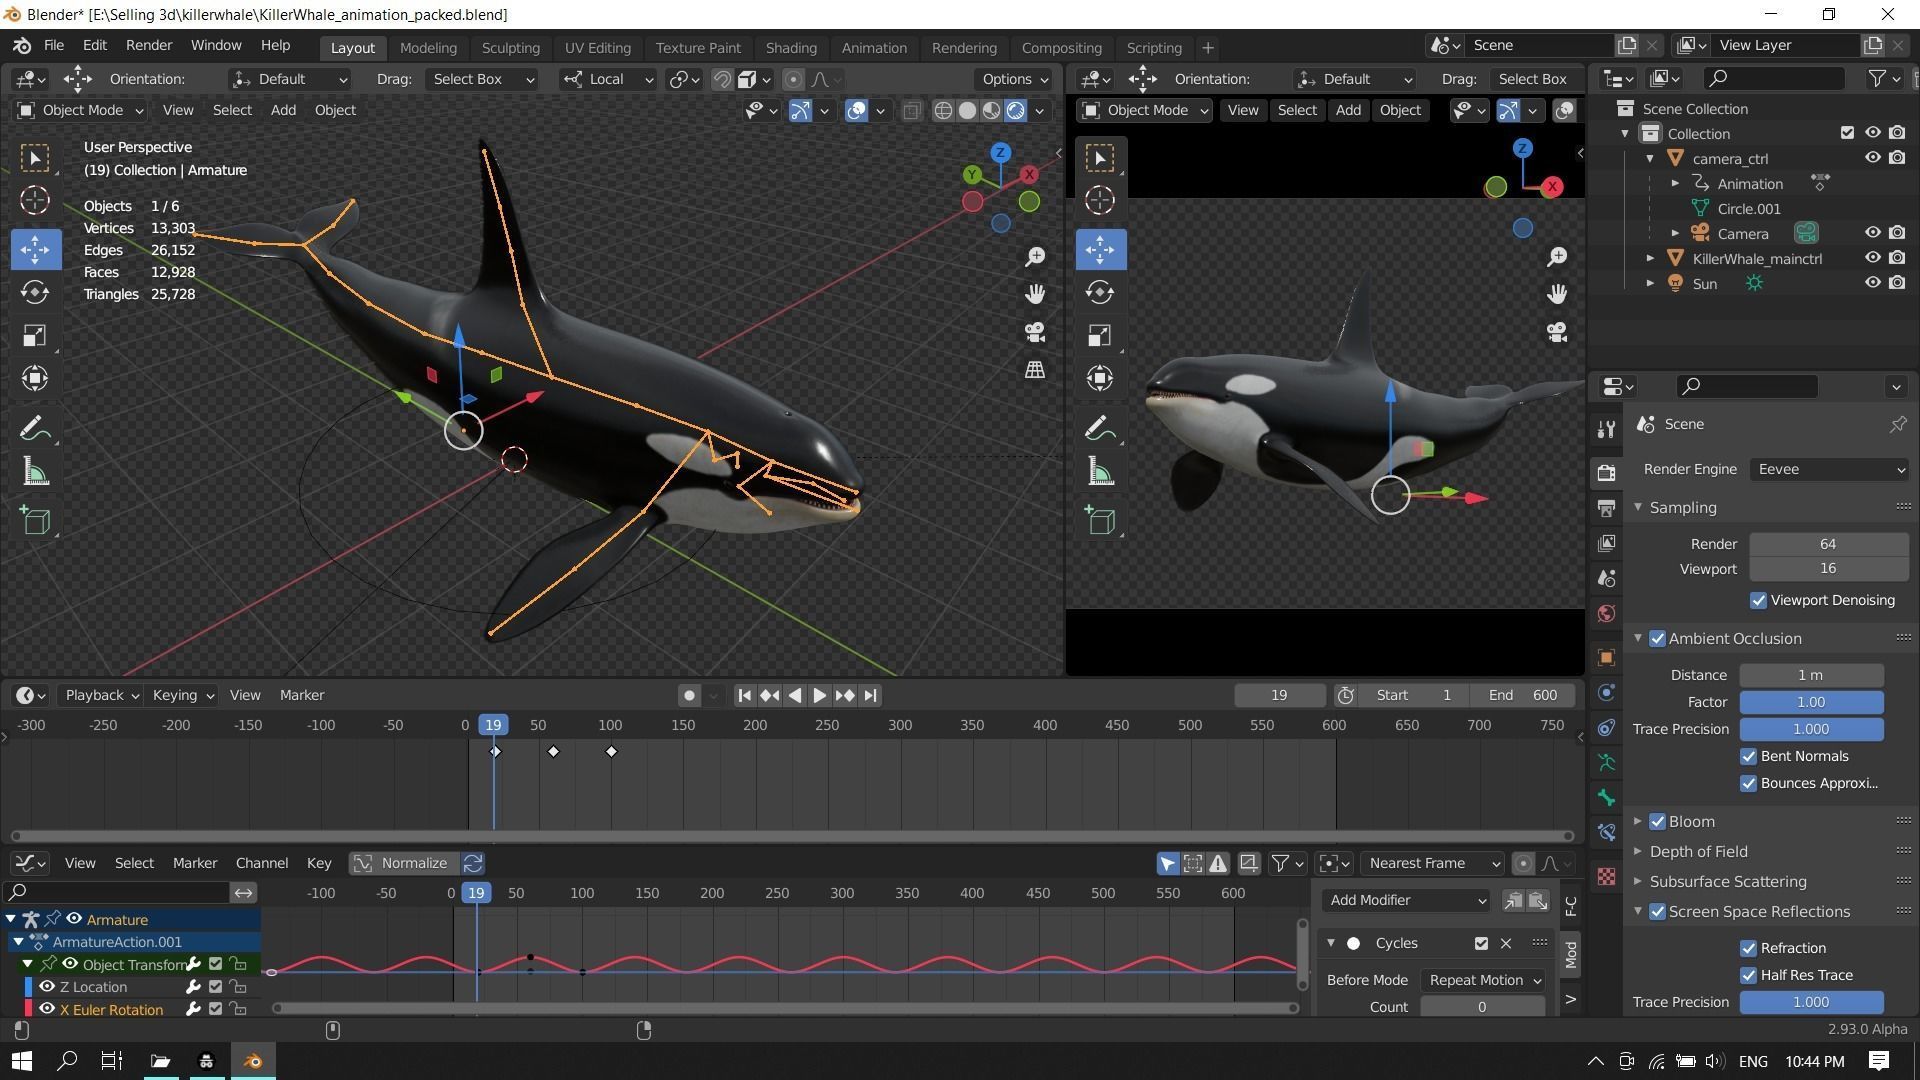Select the Scale tool in left viewport
The width and height of the screenshot is (1920, 1080).
[35, 336]
